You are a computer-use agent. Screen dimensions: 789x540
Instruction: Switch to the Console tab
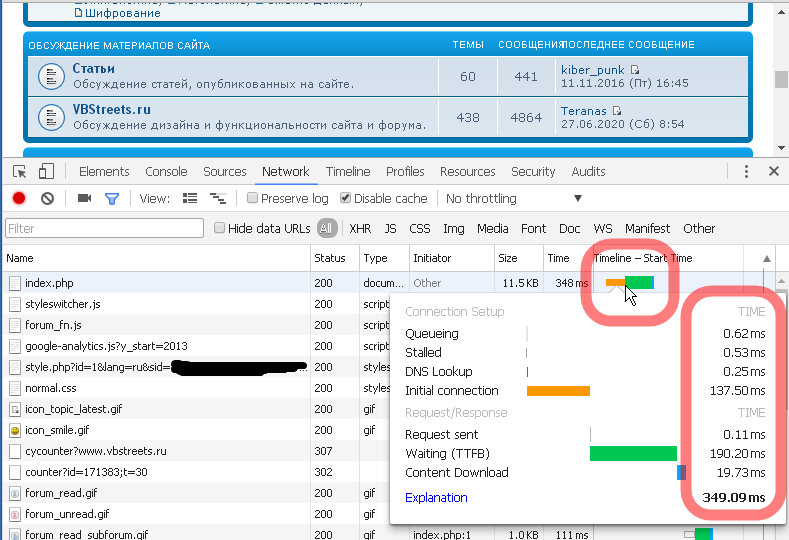166,171
